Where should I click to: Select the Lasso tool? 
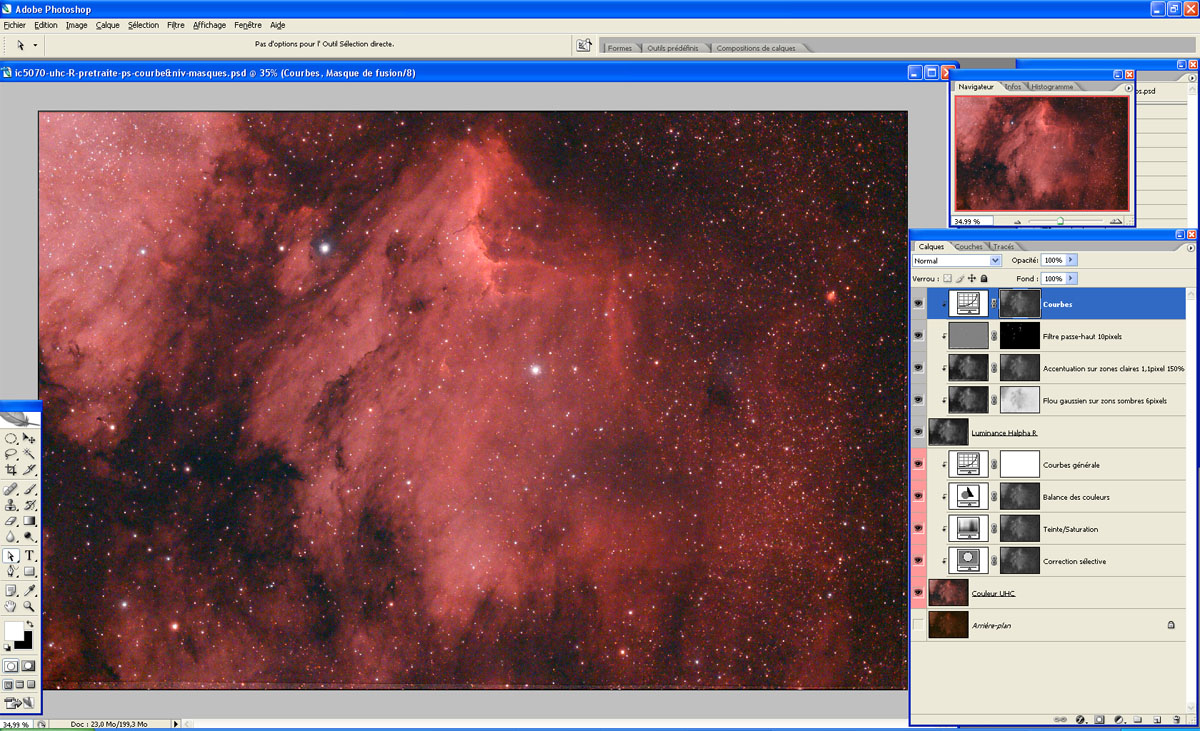point(10,453)
